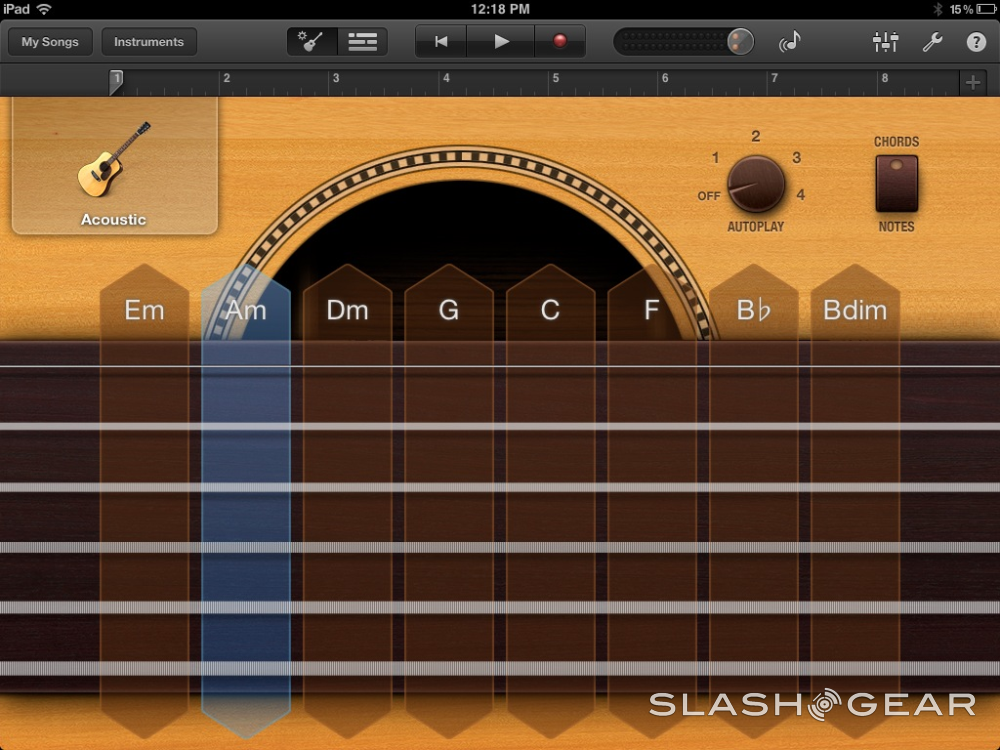Play the Em chord strip

tap(145, 501)
